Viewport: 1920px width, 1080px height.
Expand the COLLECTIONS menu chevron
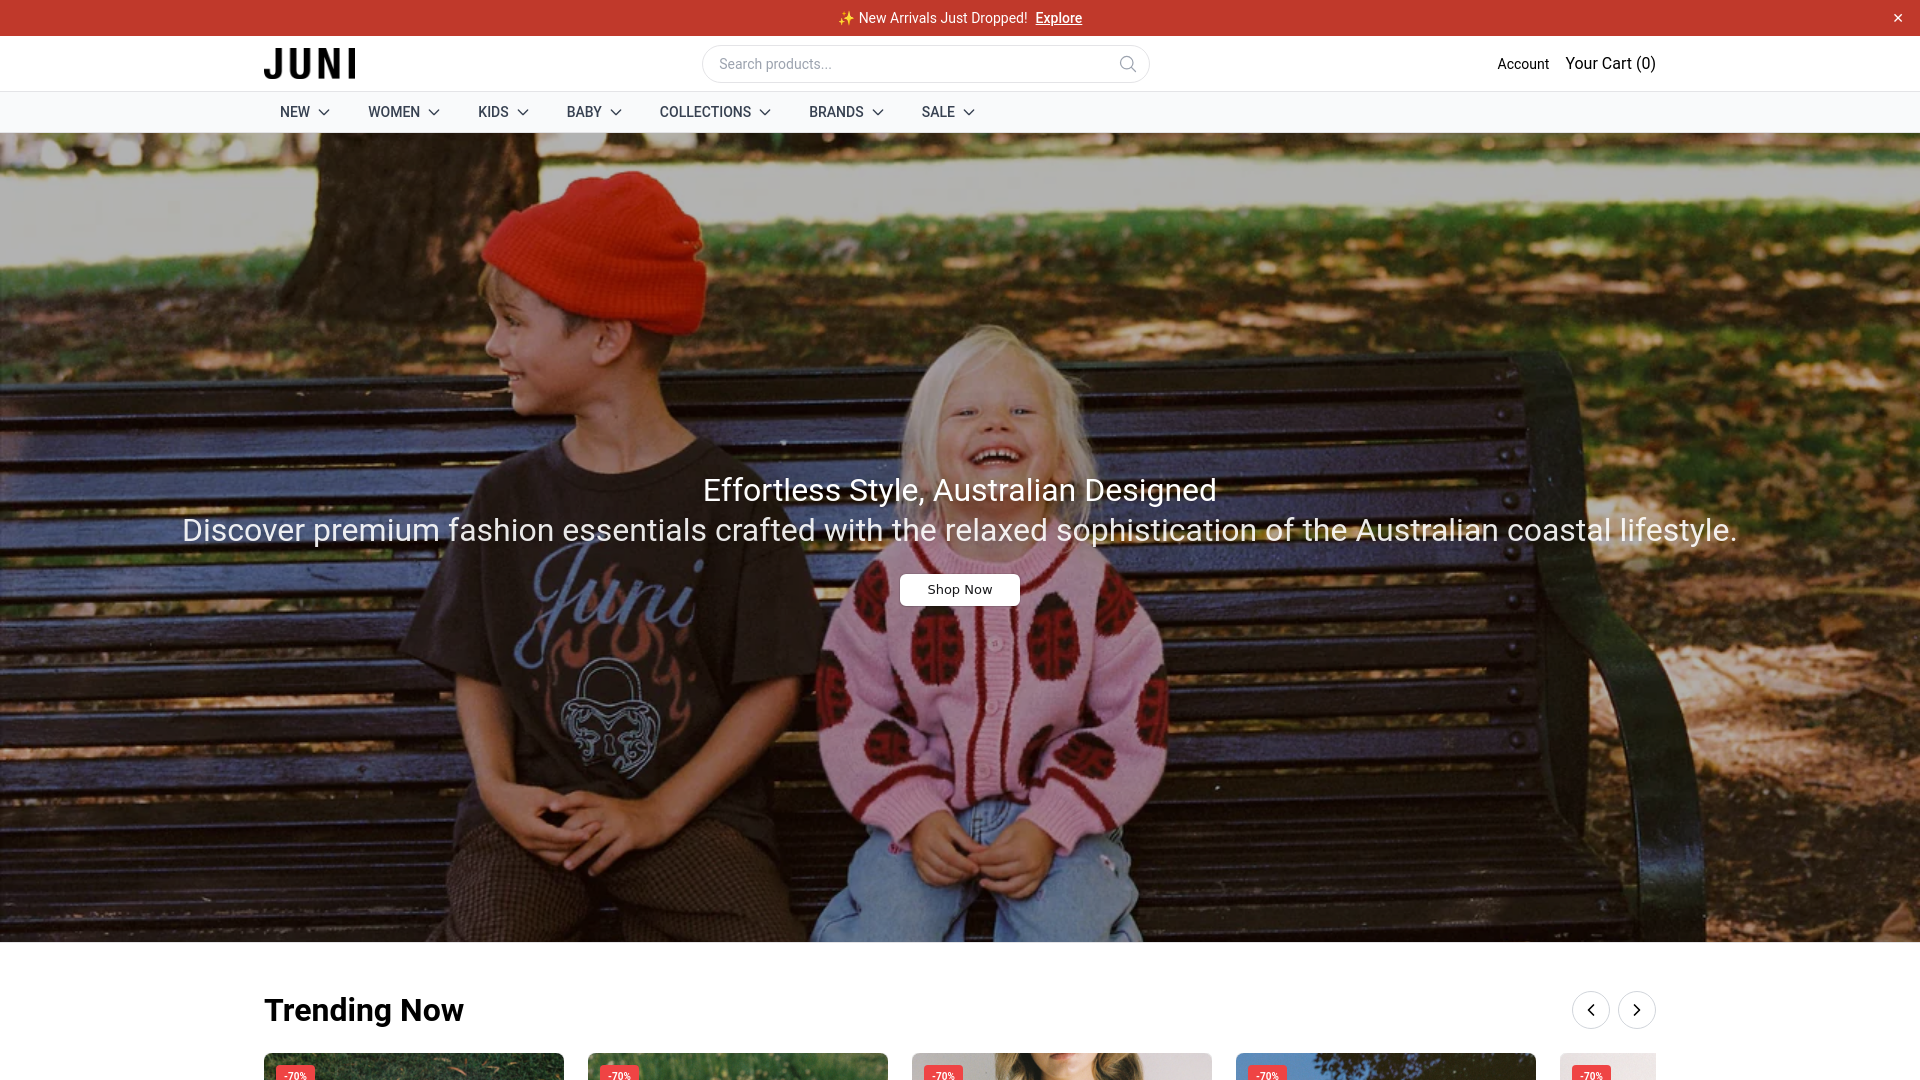tap(765, 112)
